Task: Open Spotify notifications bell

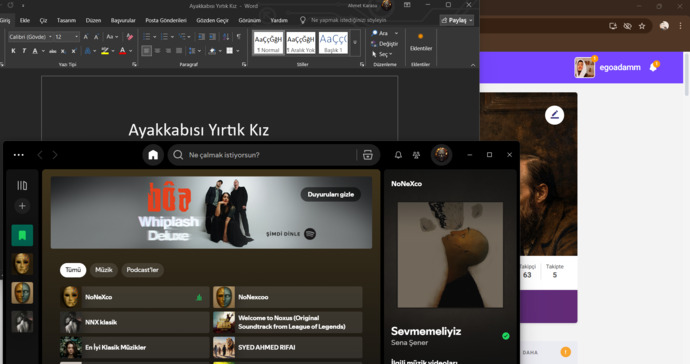Action: pyautogui.click(x=398, y=155)
